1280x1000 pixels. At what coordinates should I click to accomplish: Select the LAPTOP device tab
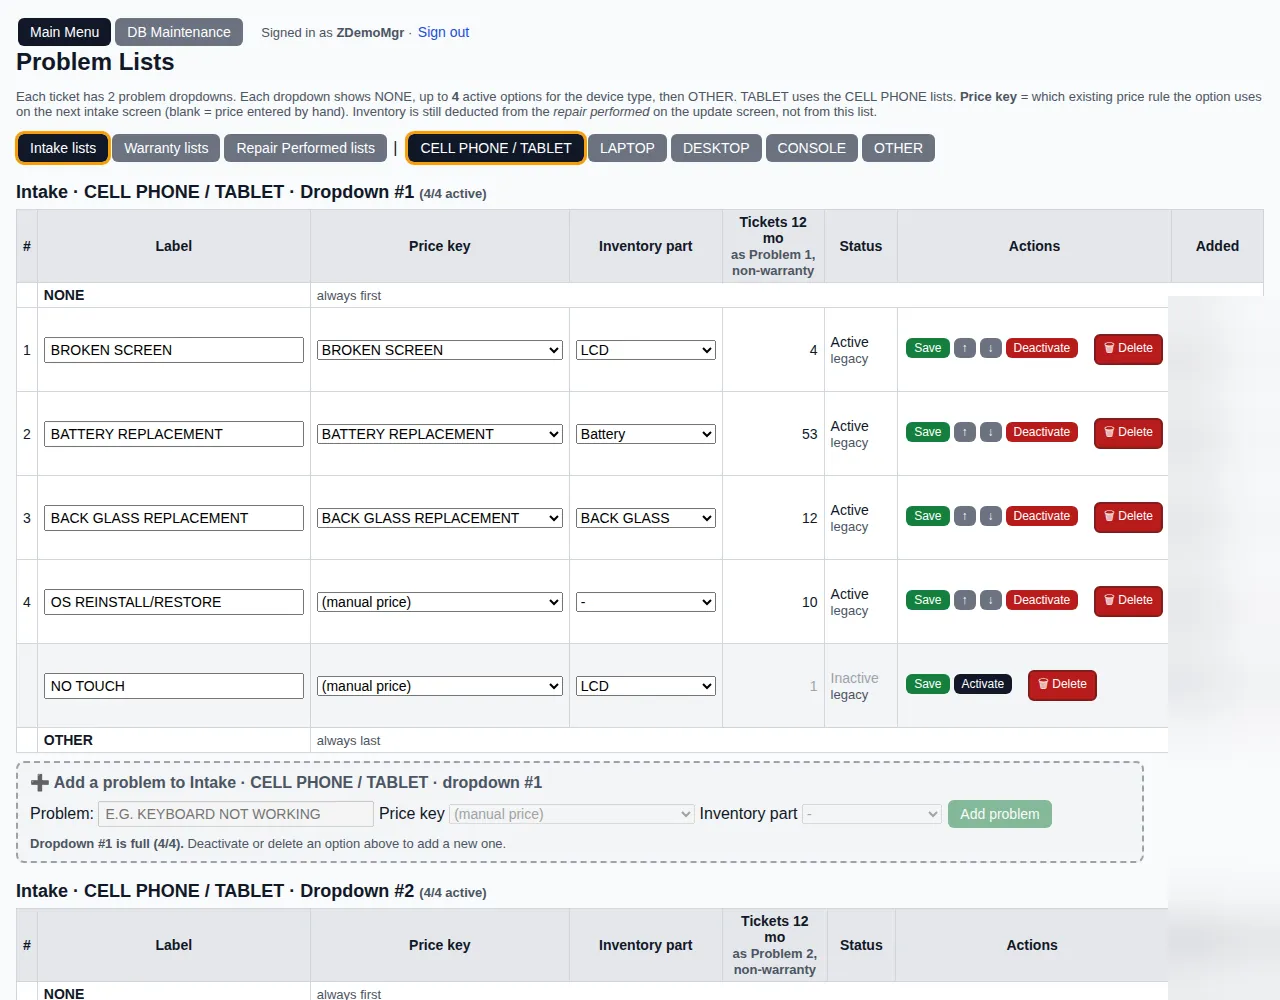pyautogui.click(x=627, y=148)
